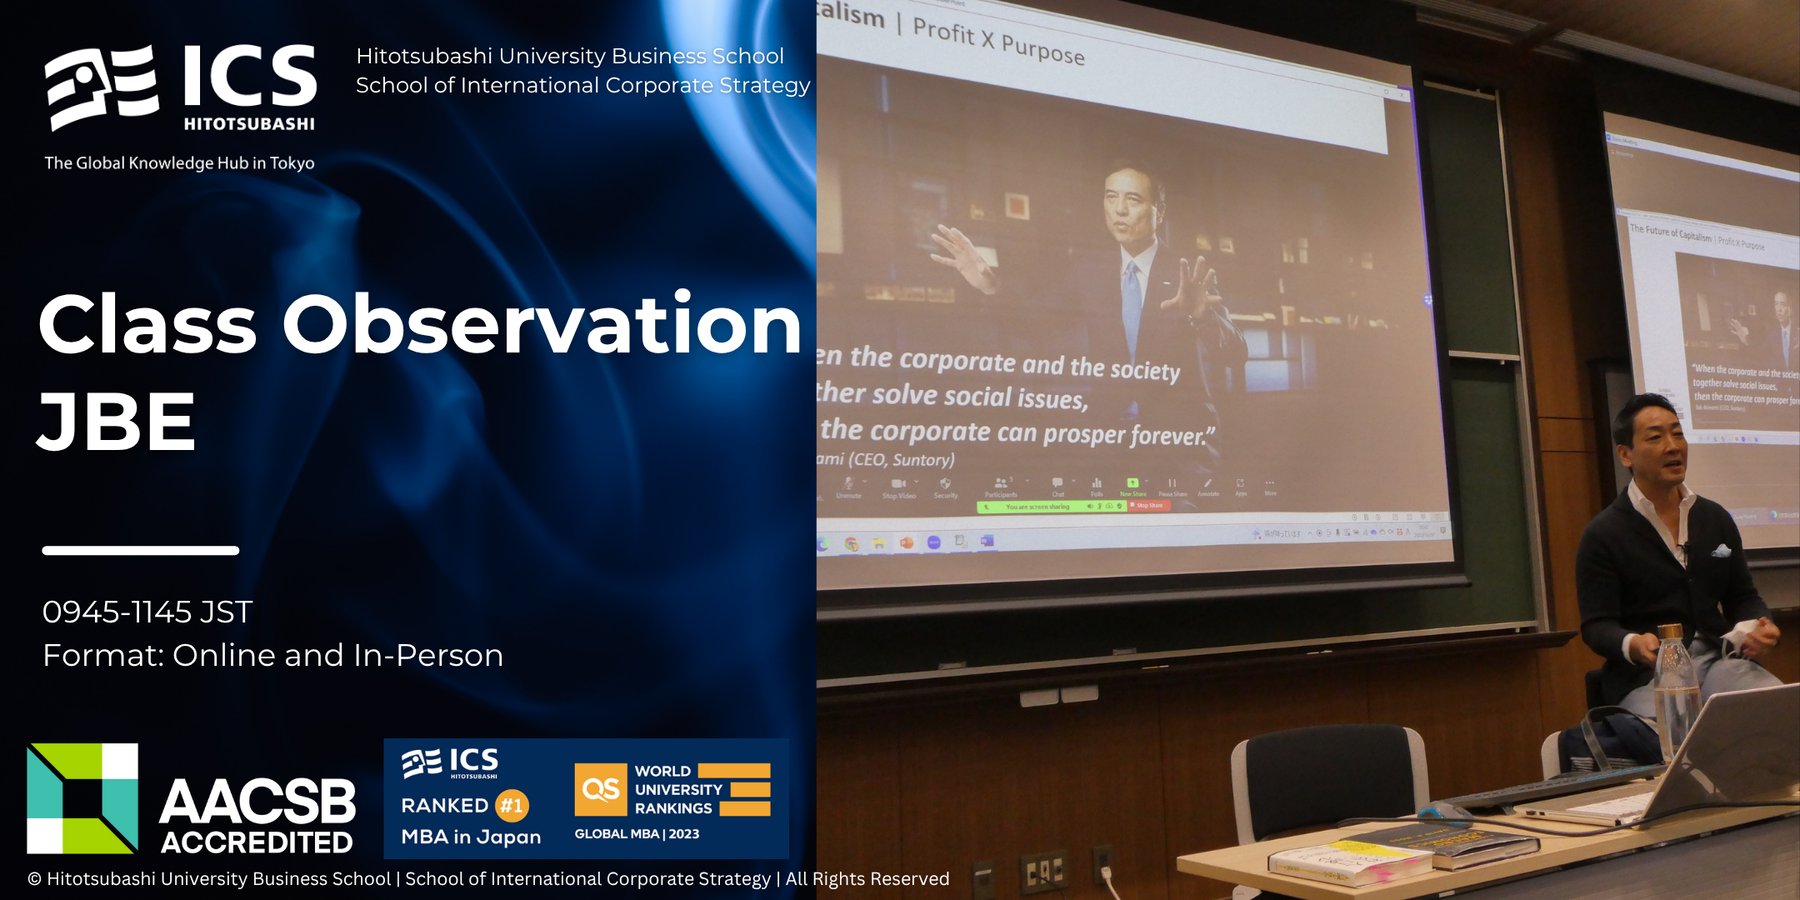
Task: Open the Security shield icon in Zoom
Action: coord(945,483)
